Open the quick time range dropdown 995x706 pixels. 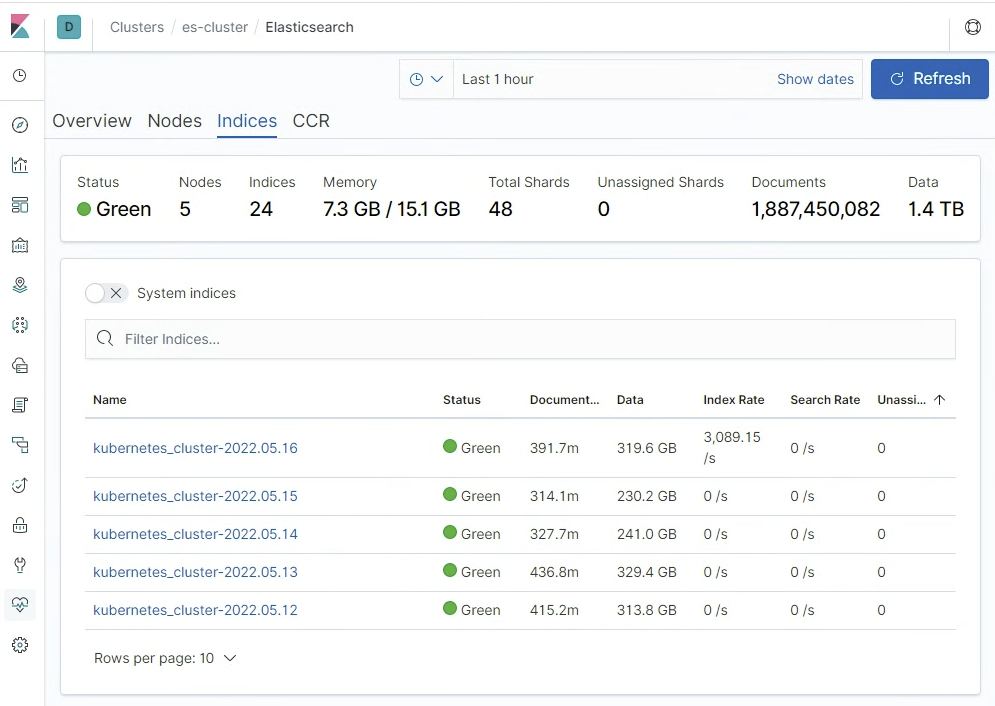click(x=426, y=79)
